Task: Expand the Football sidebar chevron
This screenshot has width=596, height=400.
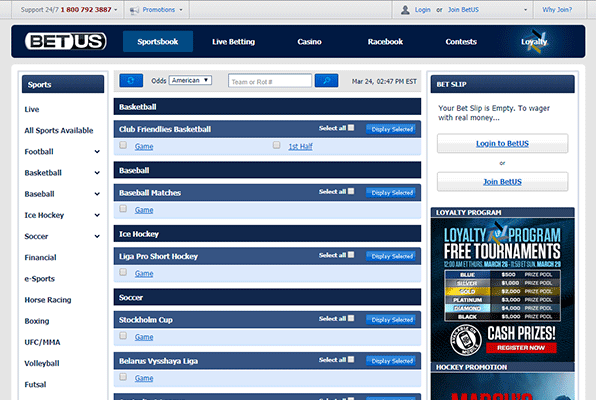Action: (97, 152)
